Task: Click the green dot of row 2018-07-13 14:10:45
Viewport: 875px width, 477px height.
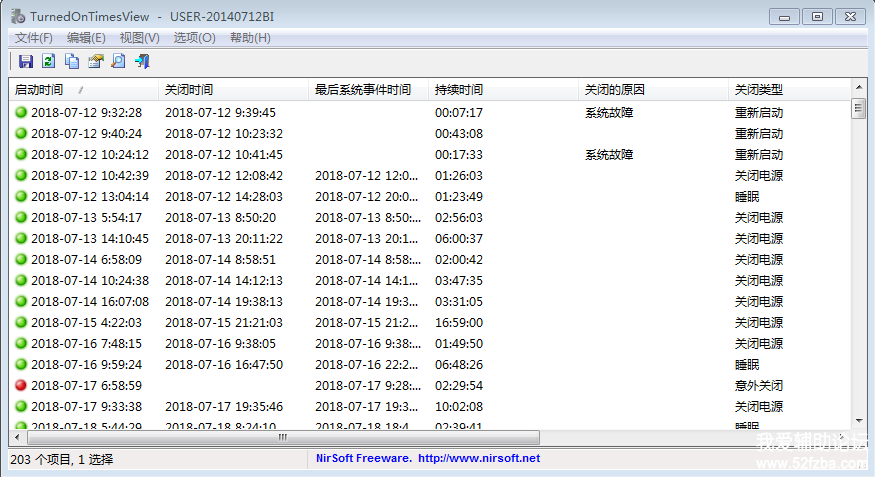Action: coord(21,238)
